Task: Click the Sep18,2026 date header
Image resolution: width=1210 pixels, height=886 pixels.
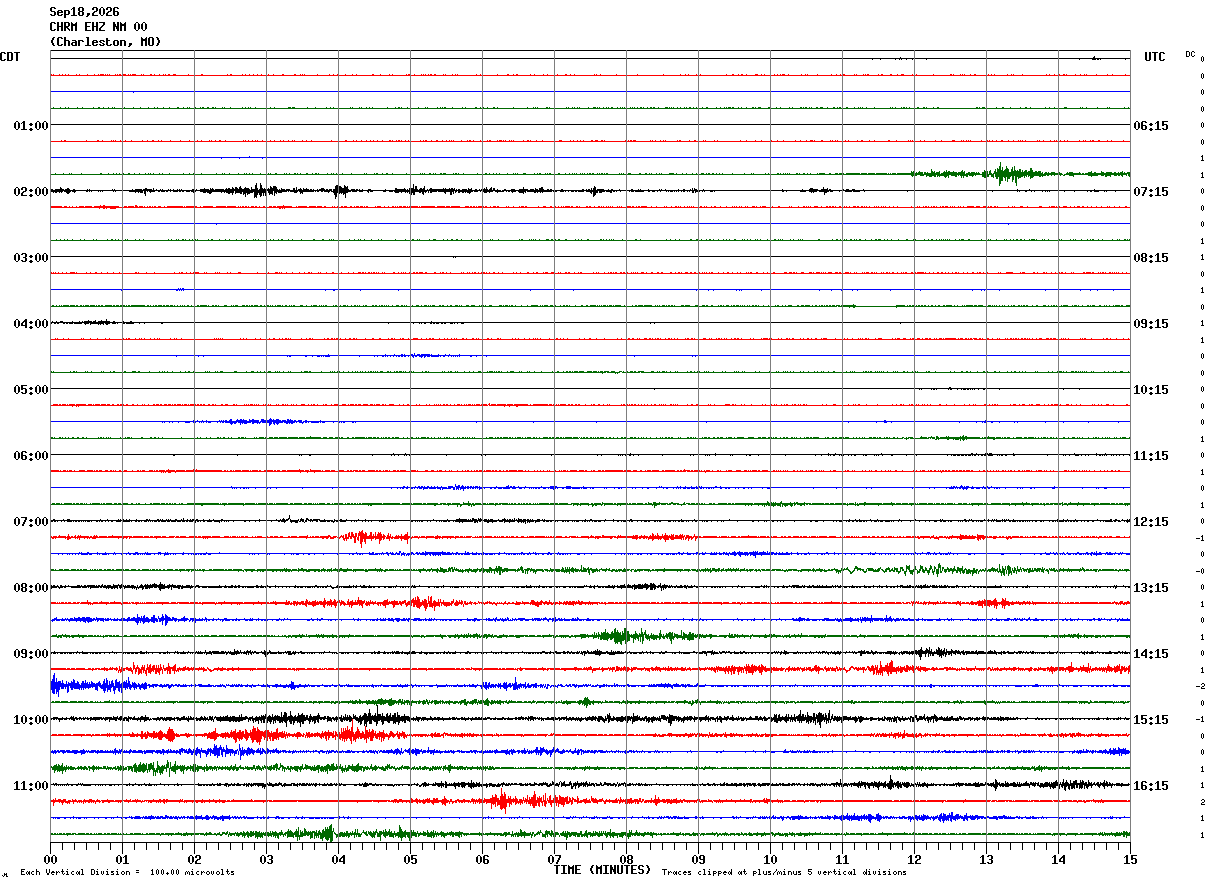Action: (84, 12)
